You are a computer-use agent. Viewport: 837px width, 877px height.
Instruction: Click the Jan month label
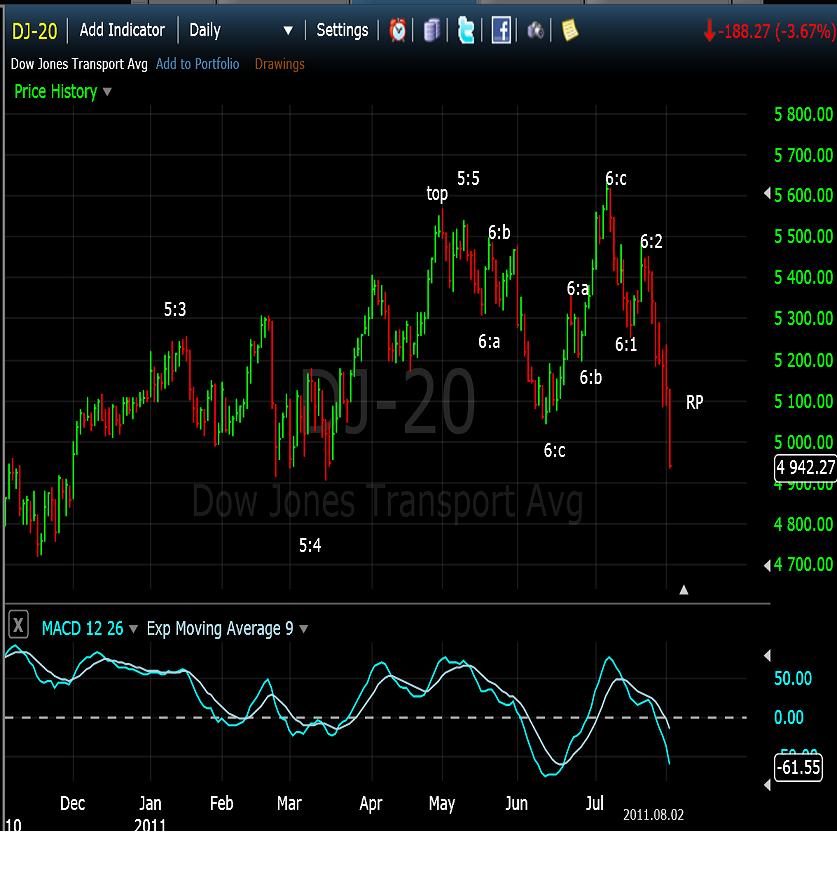[150, 804]
